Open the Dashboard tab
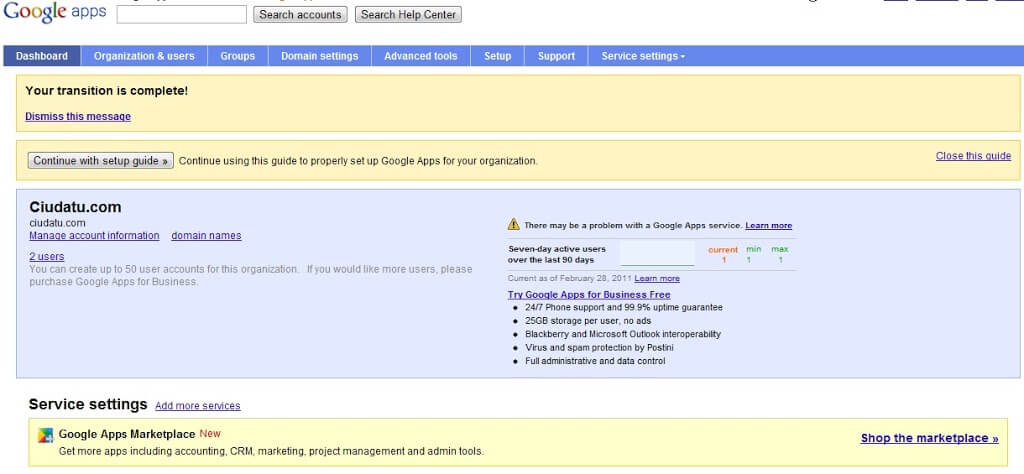1024x474 pixels. [42, 56]
